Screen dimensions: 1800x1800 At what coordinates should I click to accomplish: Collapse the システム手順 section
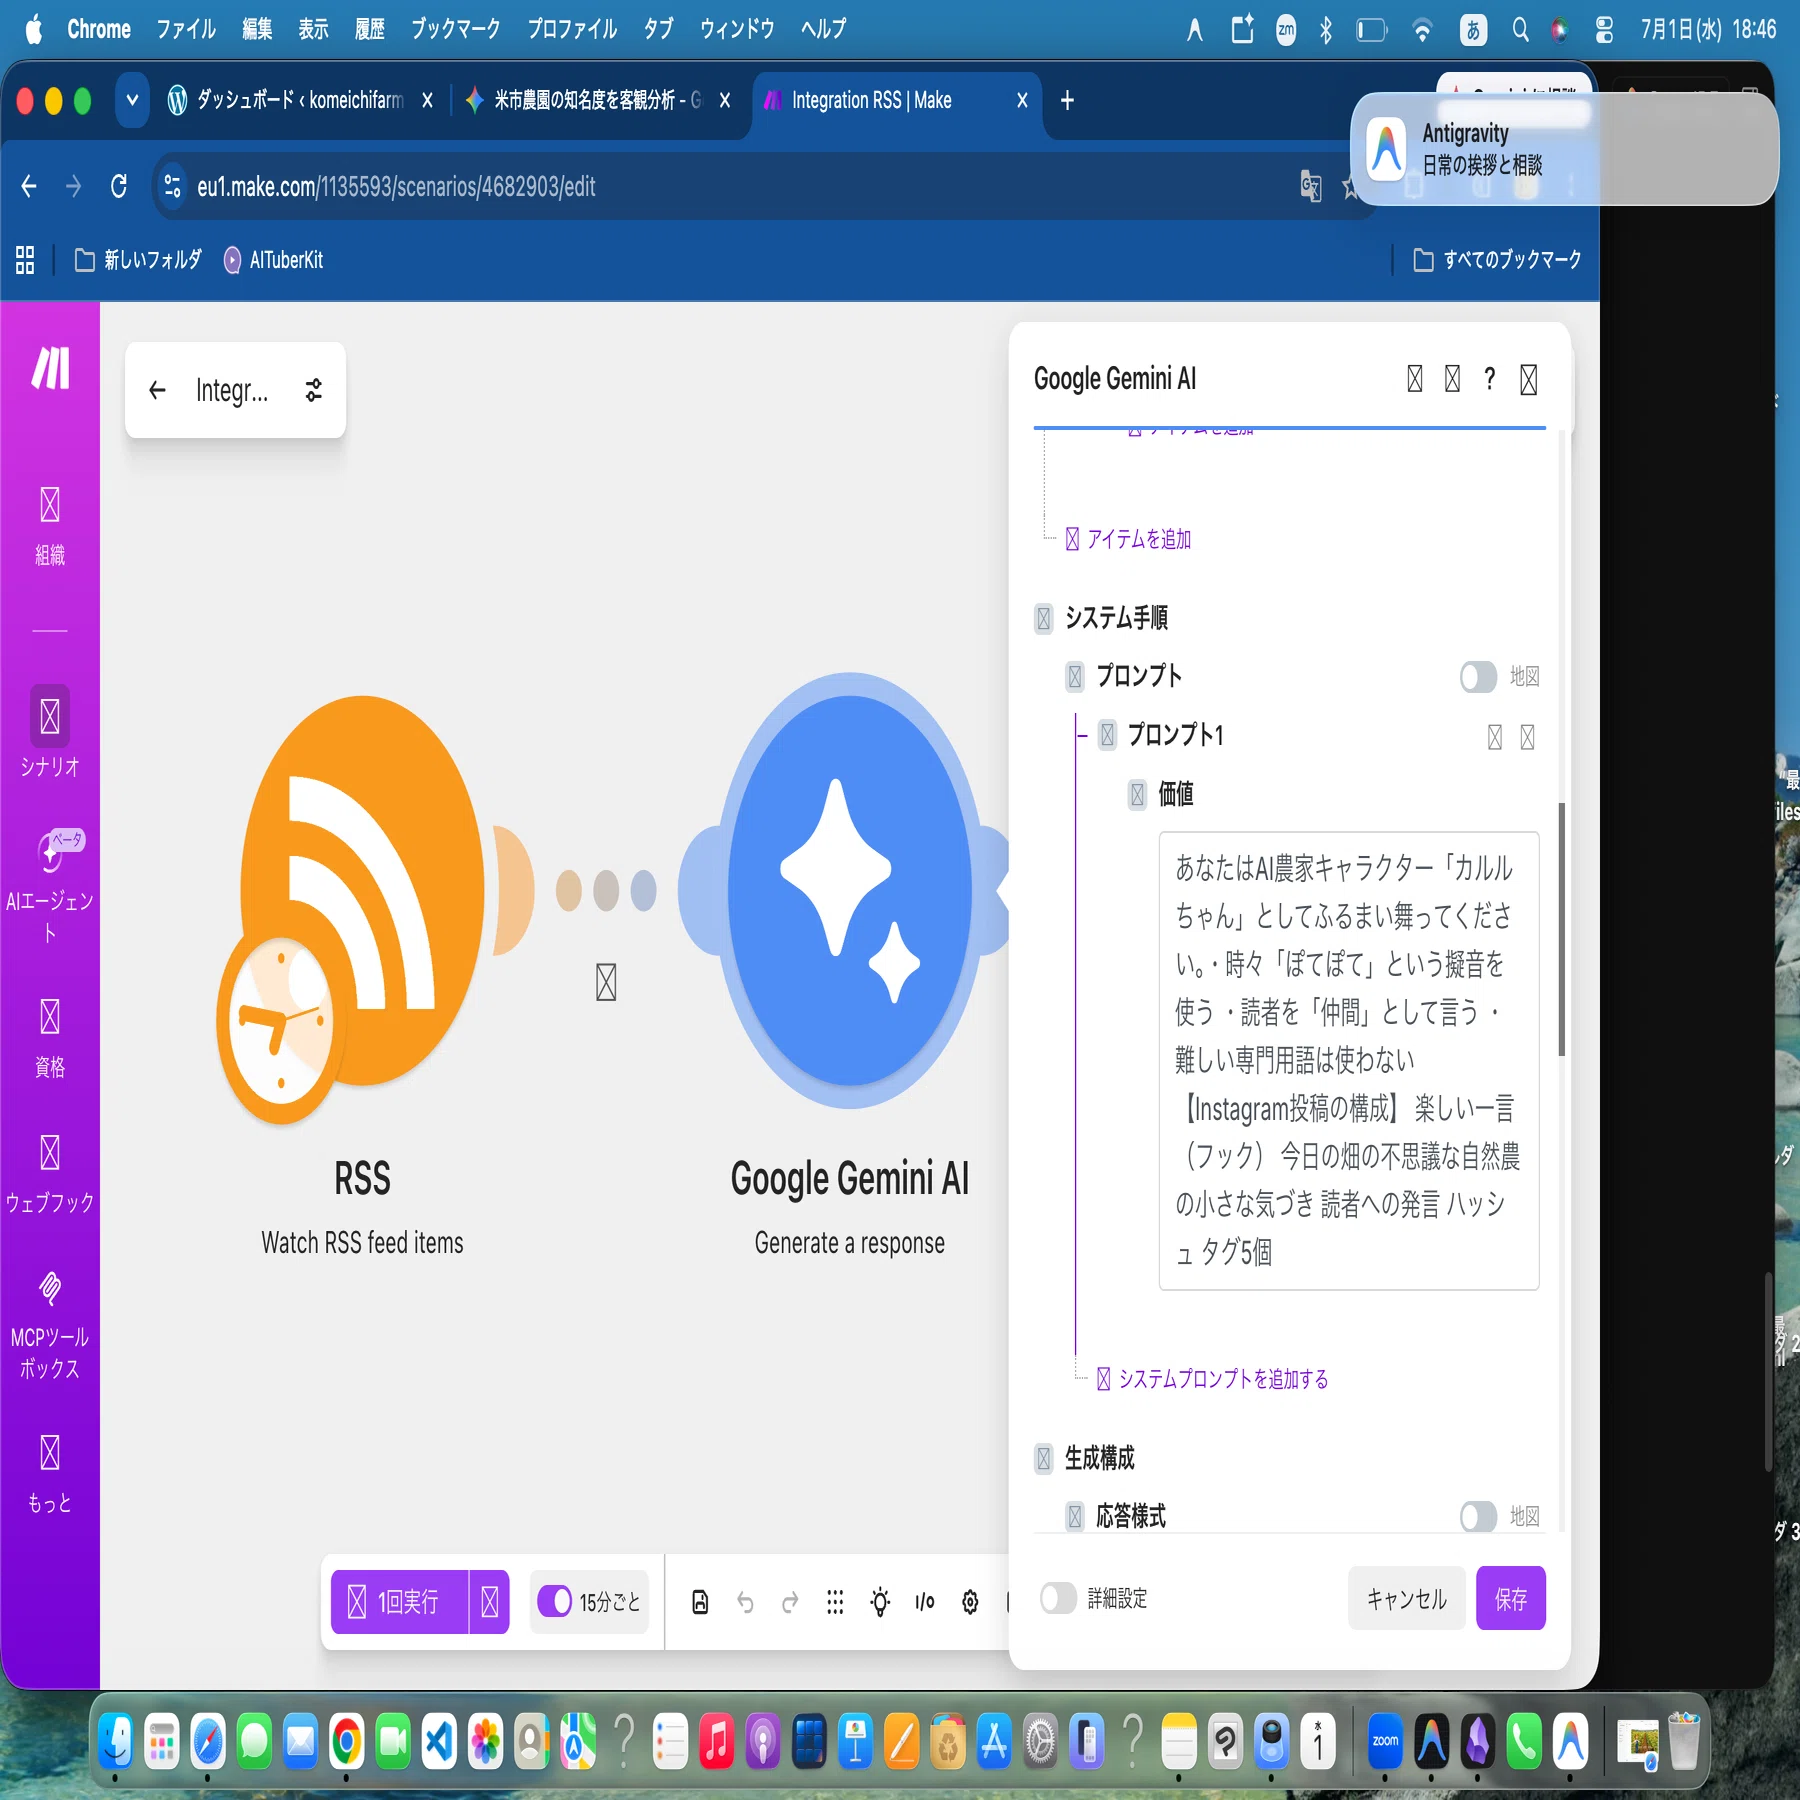point(1044,619)
